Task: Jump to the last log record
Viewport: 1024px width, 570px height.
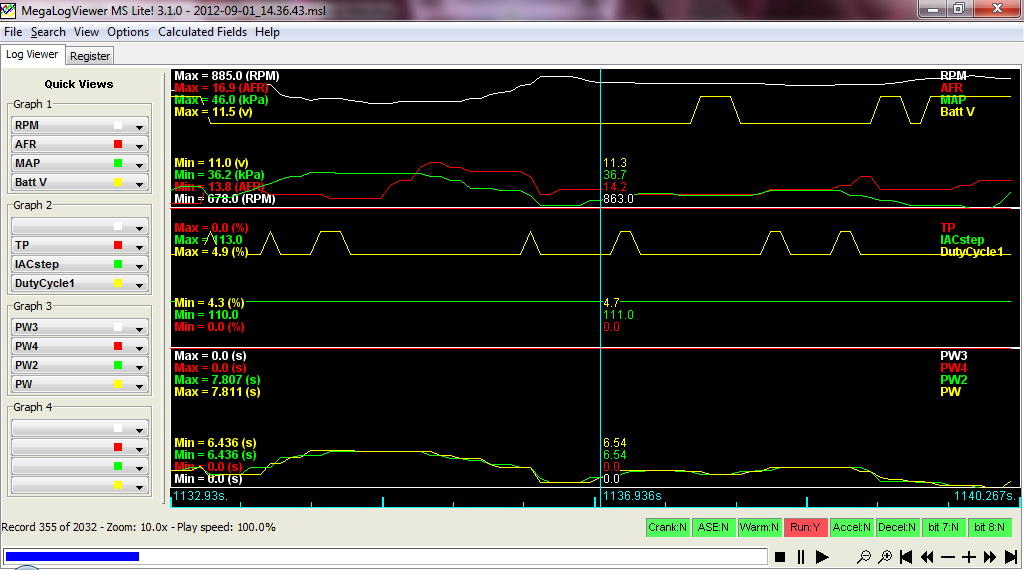Action: click(1010, 557)
